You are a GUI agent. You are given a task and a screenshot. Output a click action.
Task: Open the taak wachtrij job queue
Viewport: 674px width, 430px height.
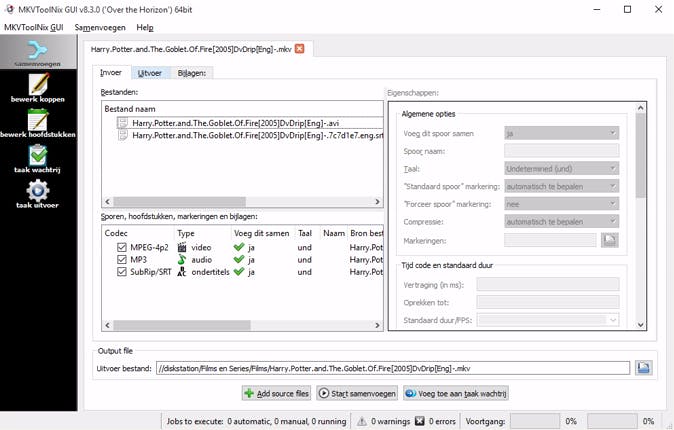[x=38, y=158]
